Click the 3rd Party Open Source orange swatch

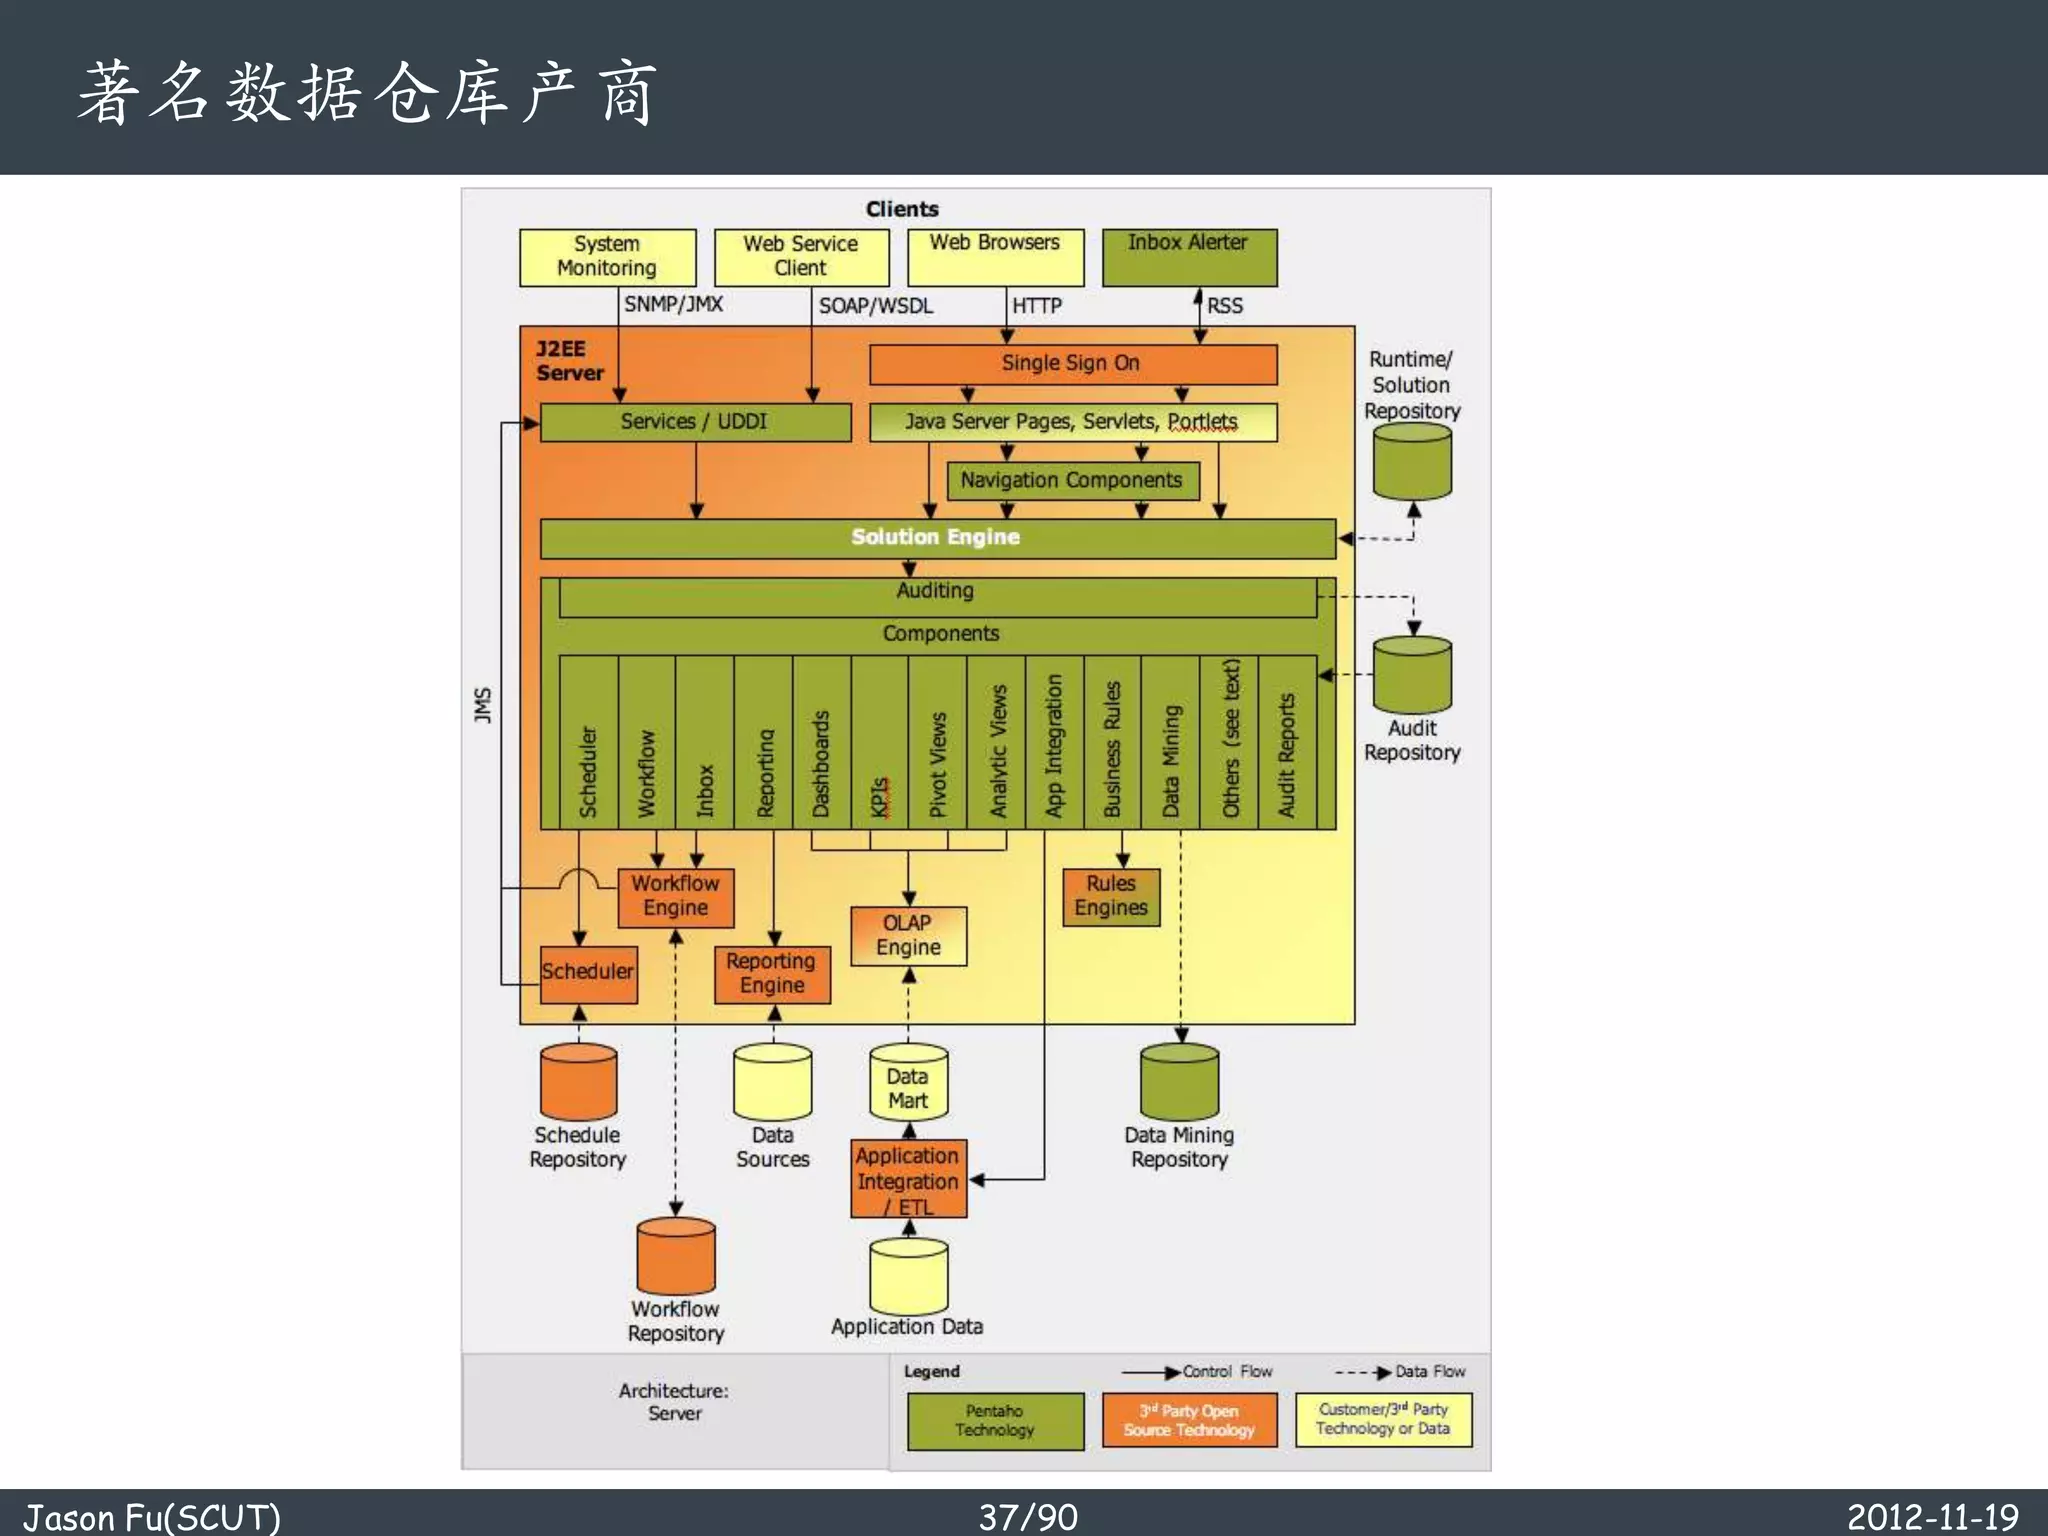point(1189,1421)
